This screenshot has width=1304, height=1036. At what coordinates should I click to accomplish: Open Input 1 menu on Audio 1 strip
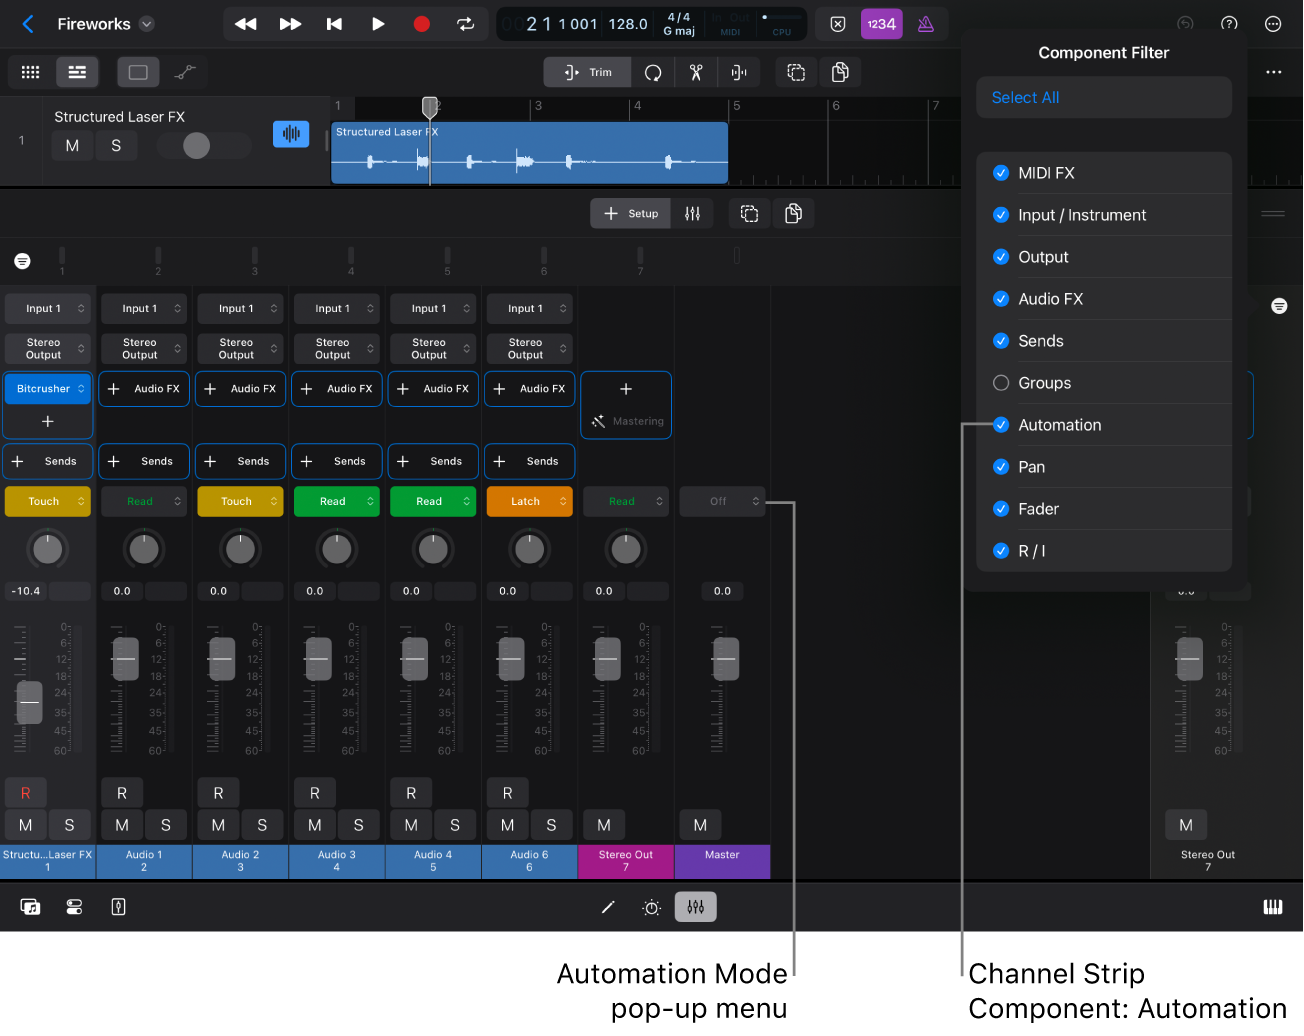coord(144,309)
